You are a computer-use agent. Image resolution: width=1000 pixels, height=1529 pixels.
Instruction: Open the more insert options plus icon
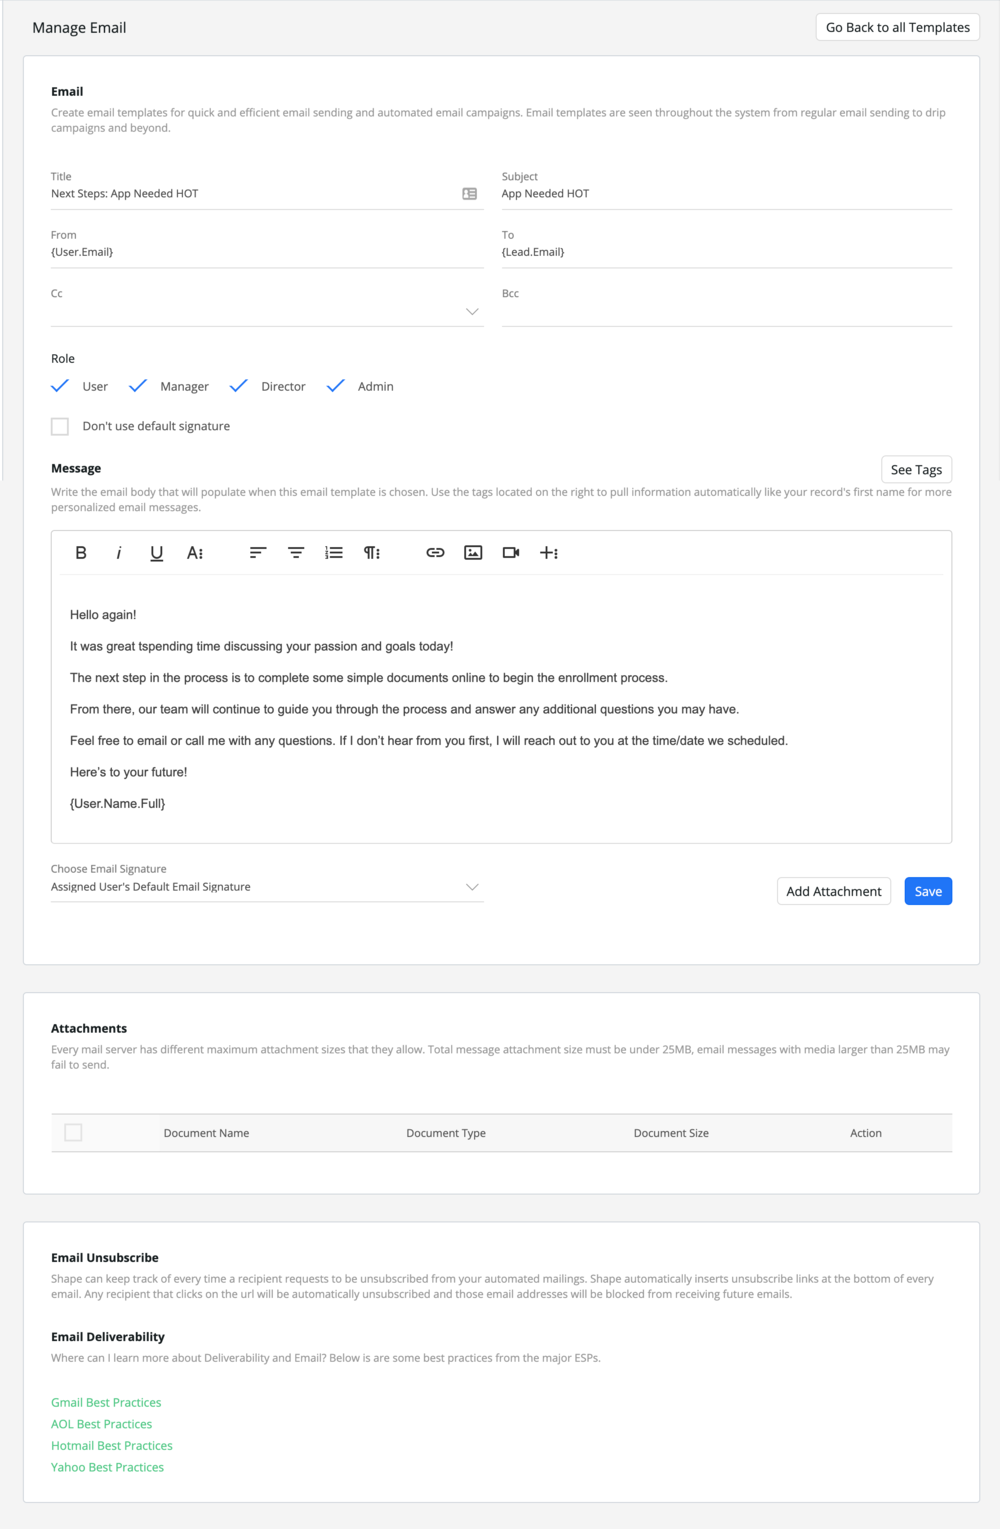tap(549, 553)
